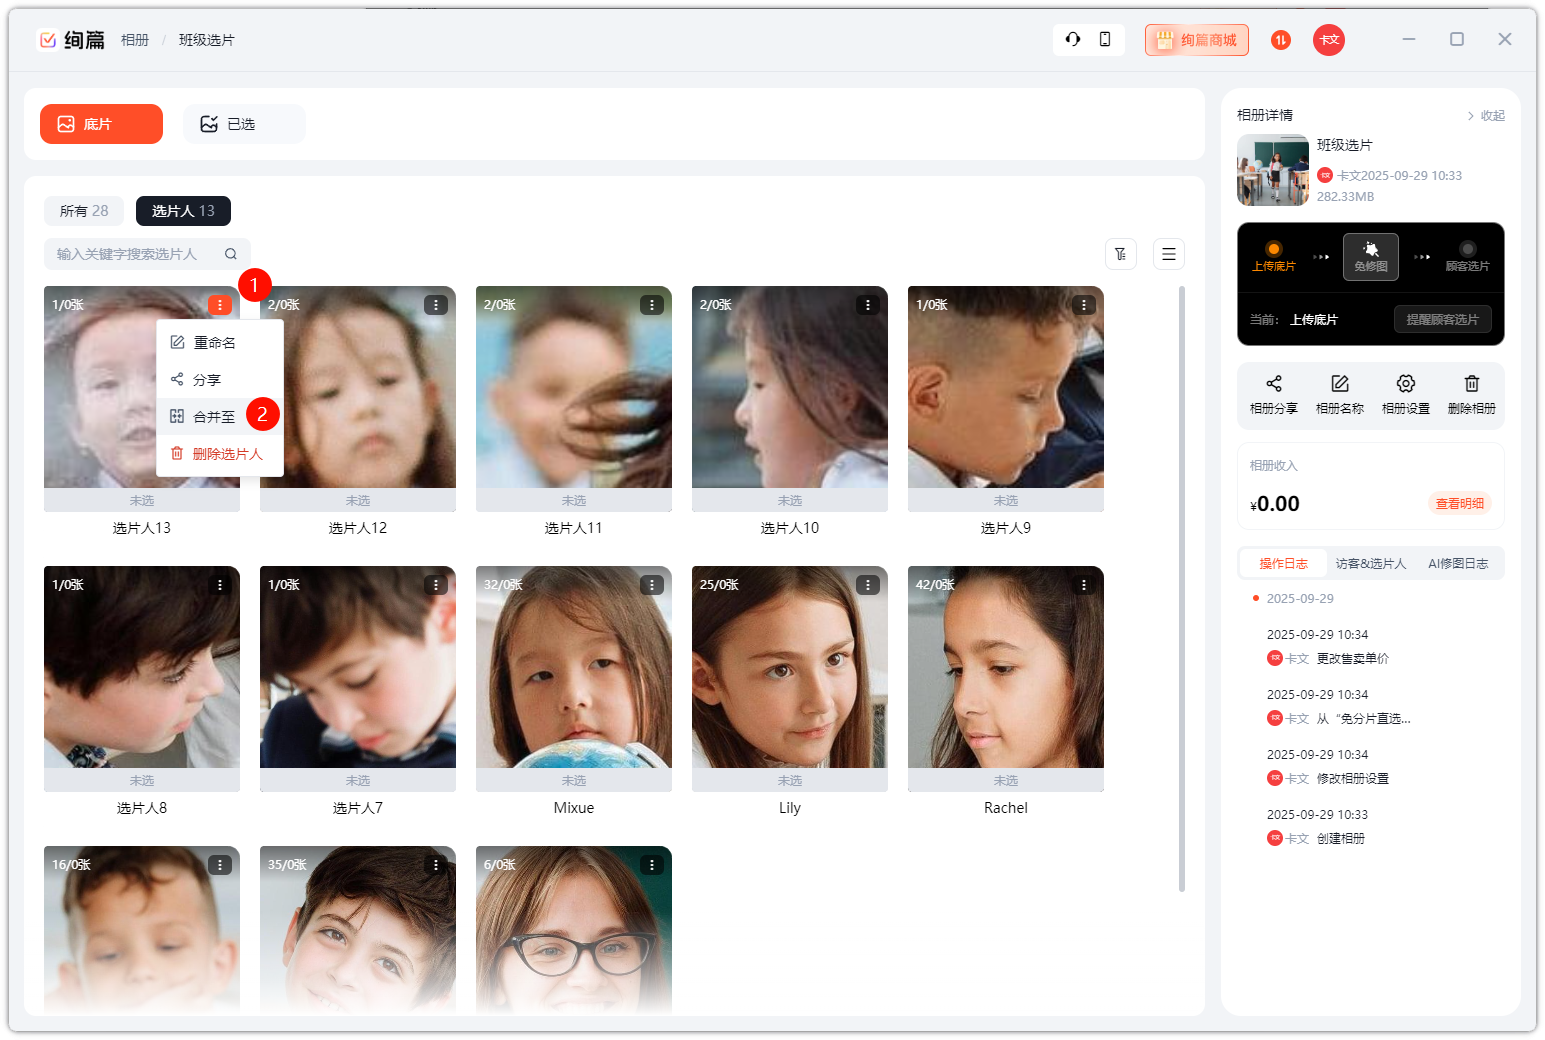Open three-dot menu on Lily's card
Viewport: 1545px width, 1040px height.
coord(867,585)
